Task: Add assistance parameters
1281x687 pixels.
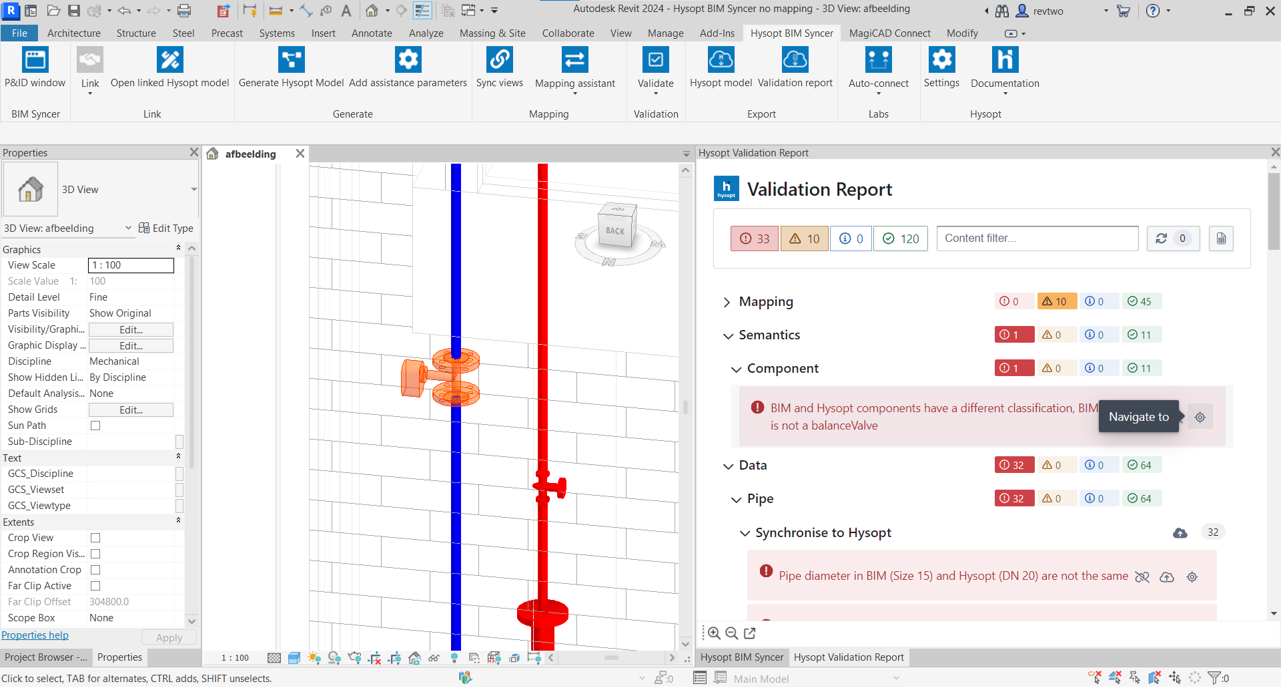Action: (x=408, y=69)
